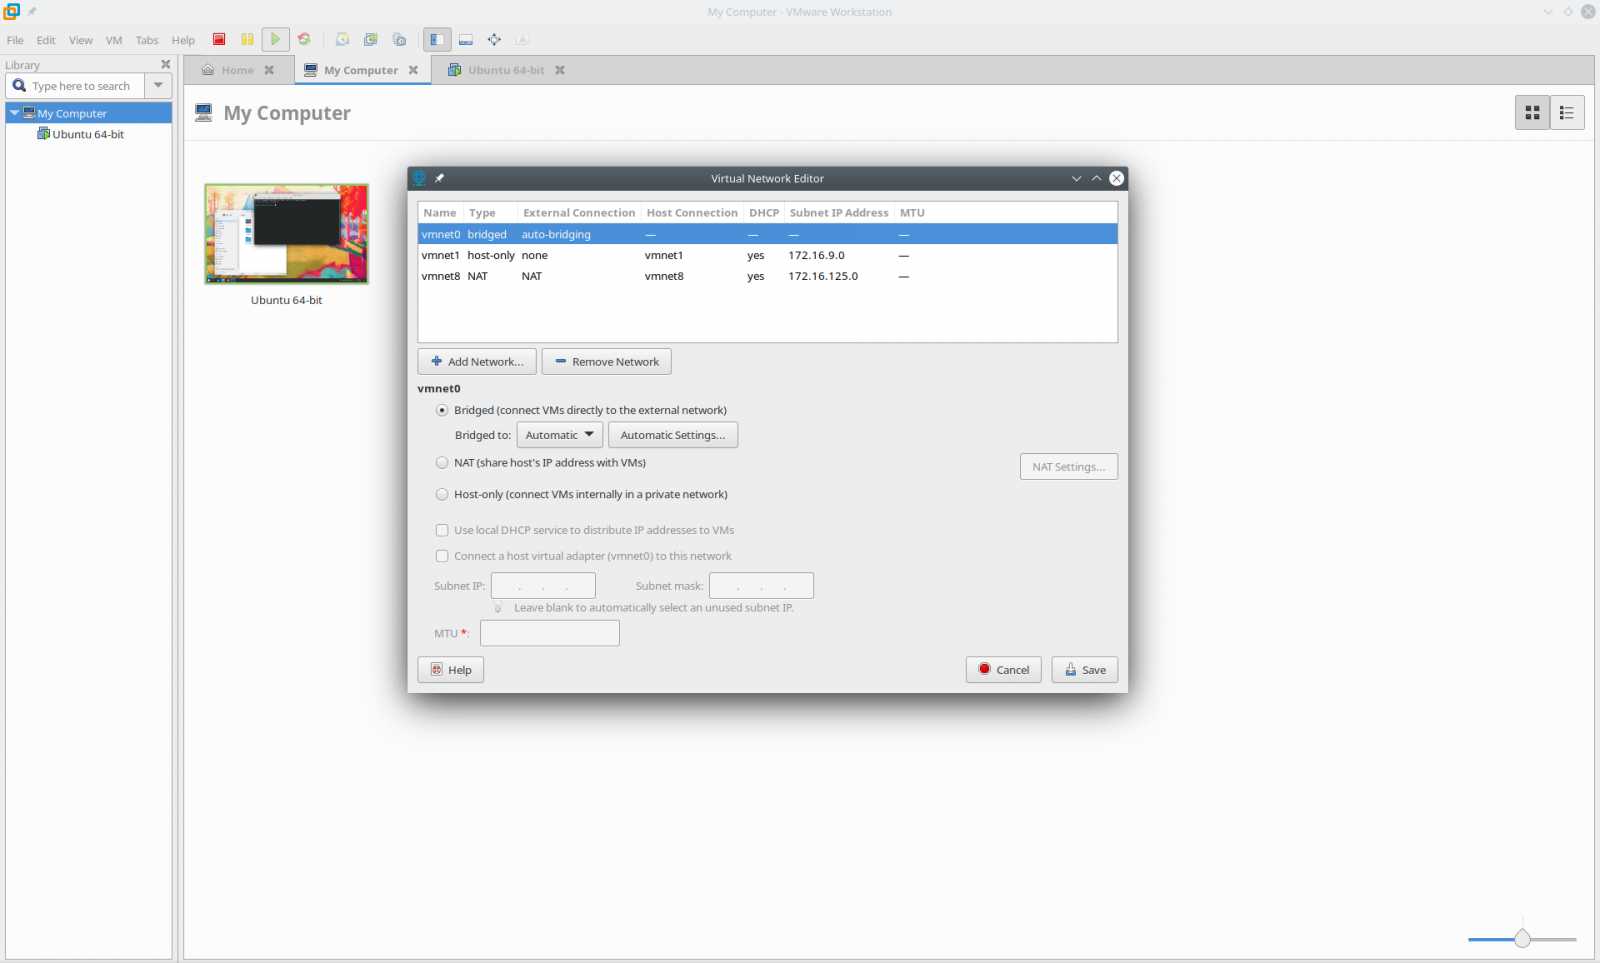Click the Subnet IP input field

(543, 586)
